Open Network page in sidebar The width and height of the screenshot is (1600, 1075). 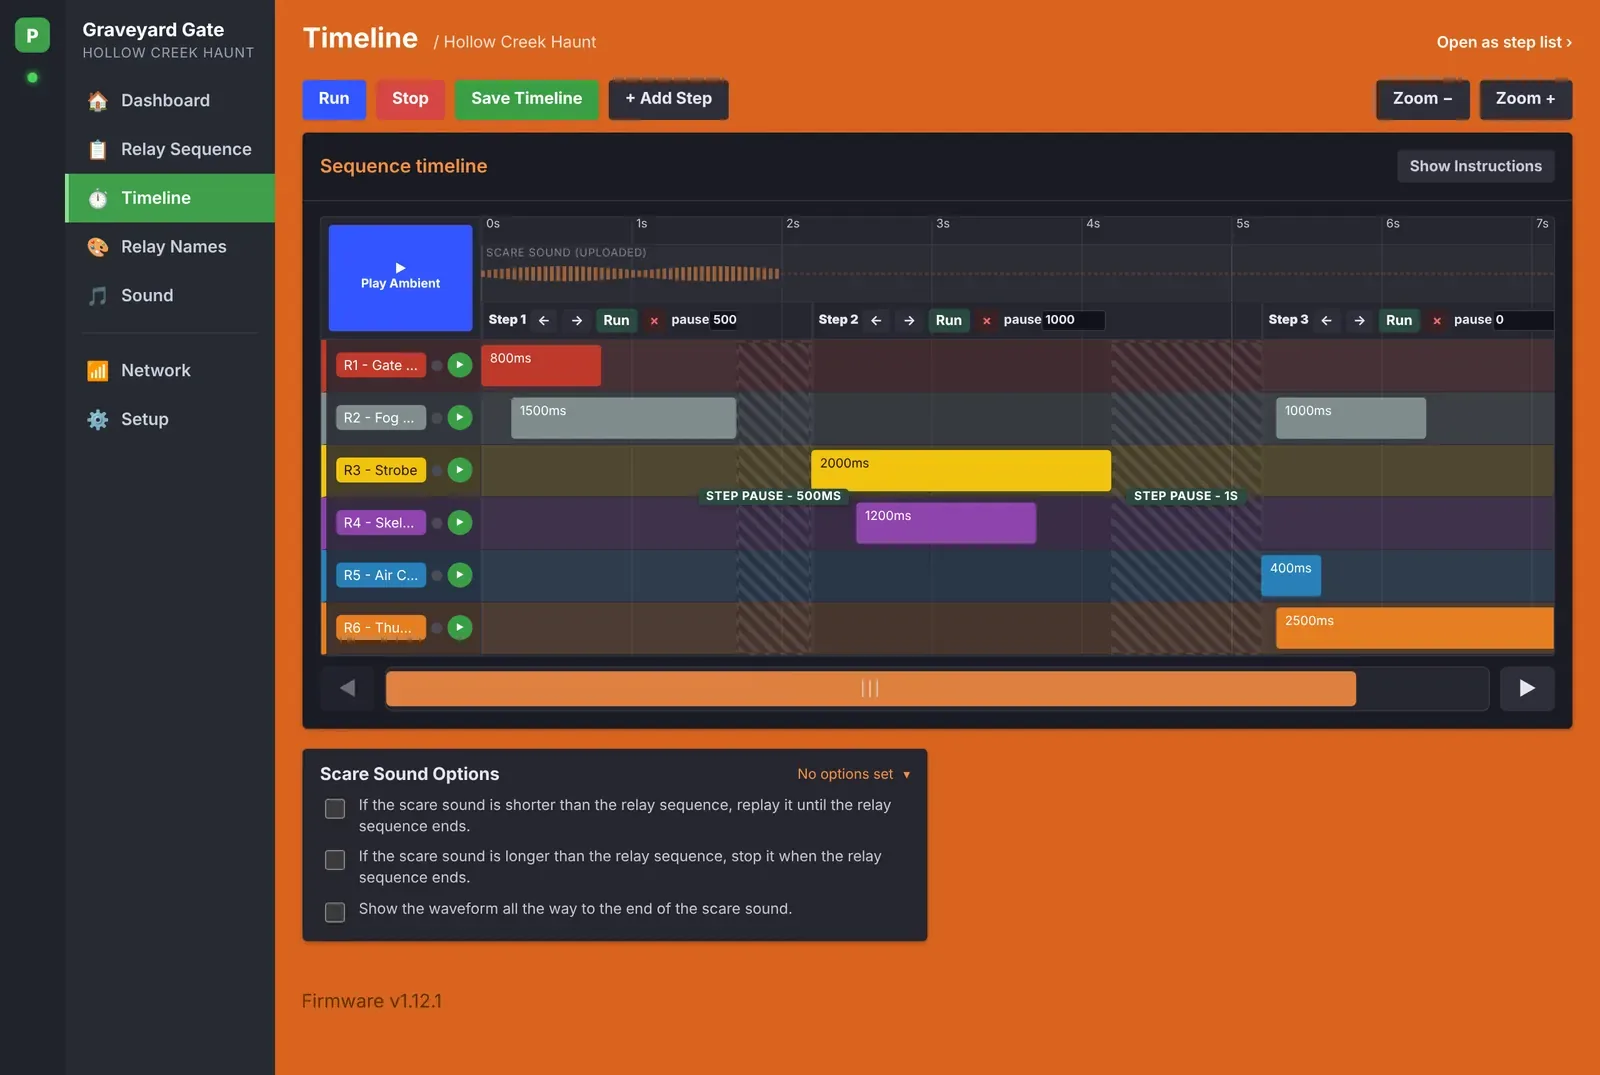[x=170, y=370]
